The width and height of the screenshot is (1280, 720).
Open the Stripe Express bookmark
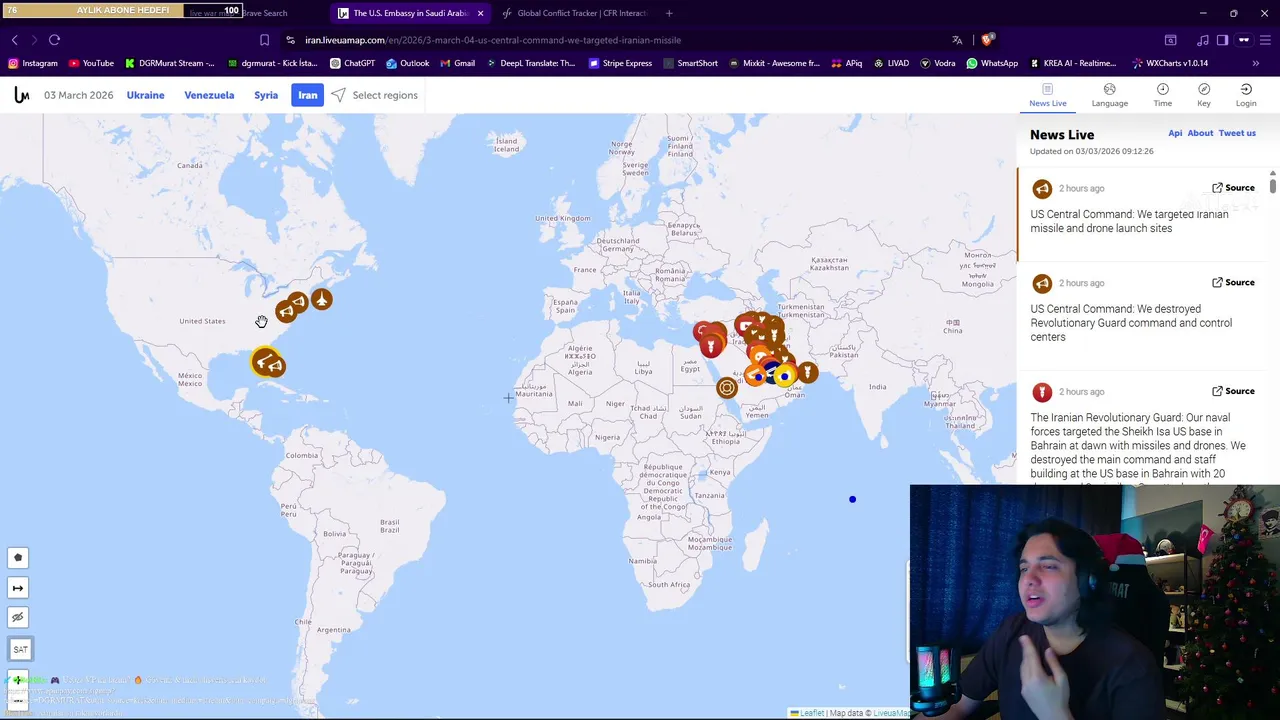620,63
